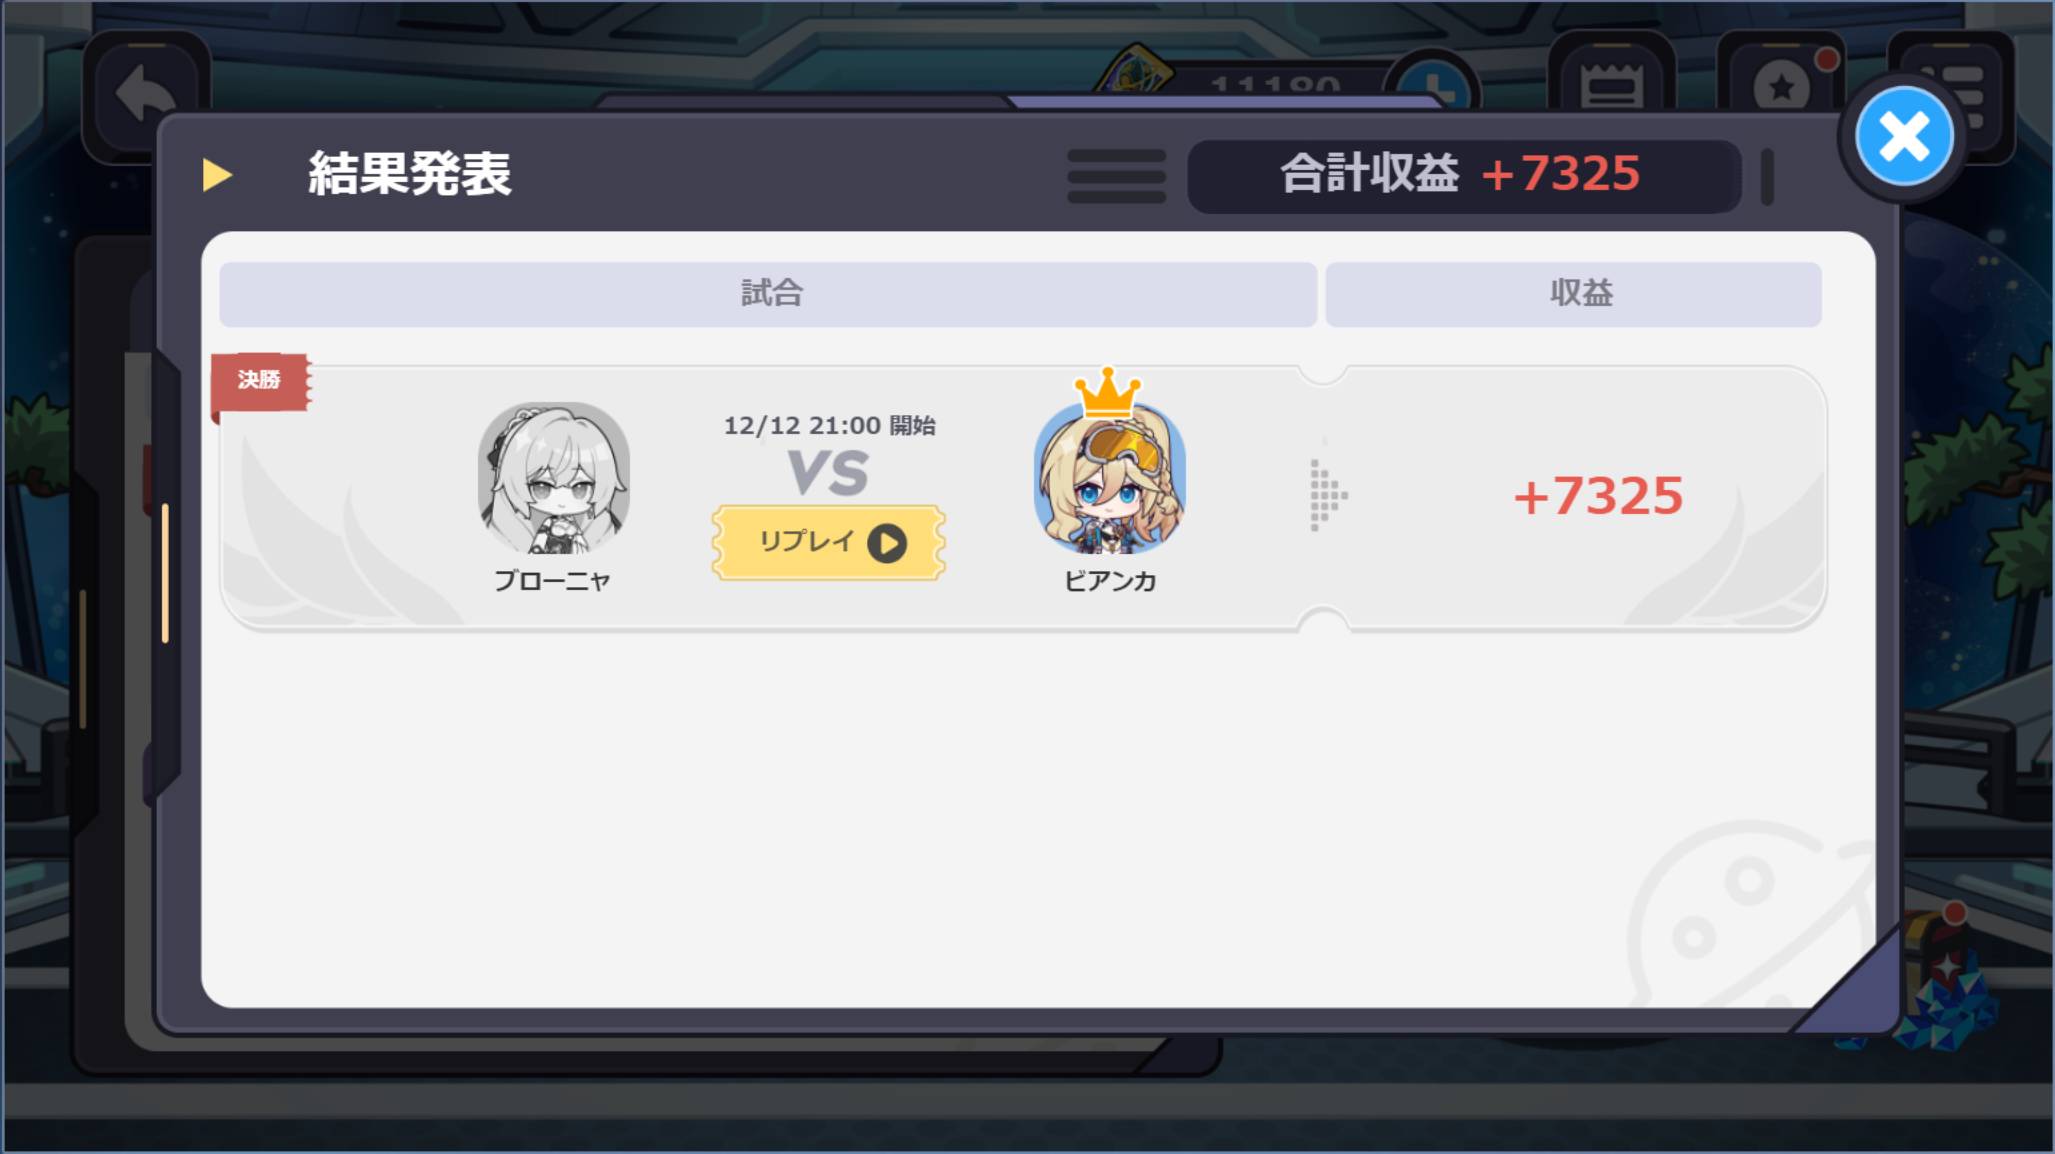This screenshot has width=2055, height=1154.
Task: Click the yellow triangle beside 結果発表
Action: [217, 175]
